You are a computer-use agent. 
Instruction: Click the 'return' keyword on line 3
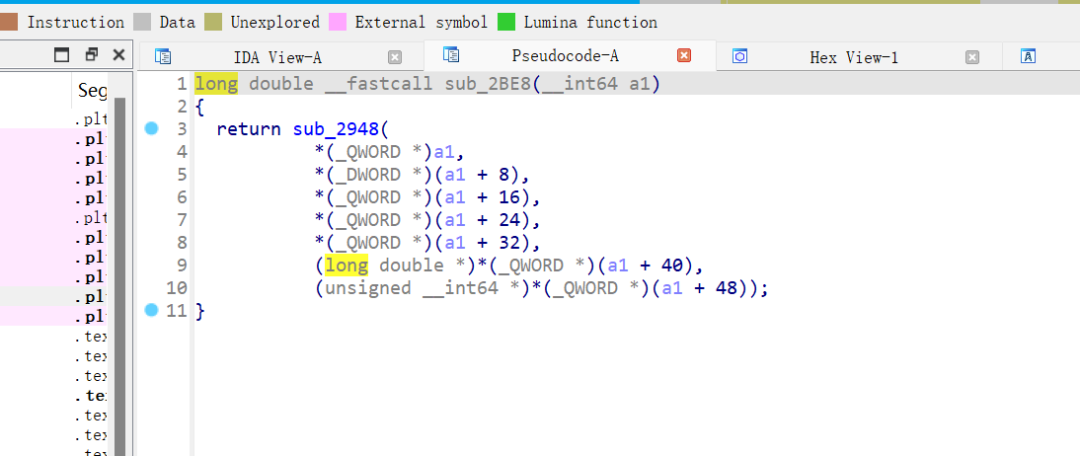click(x=249, y=129)
